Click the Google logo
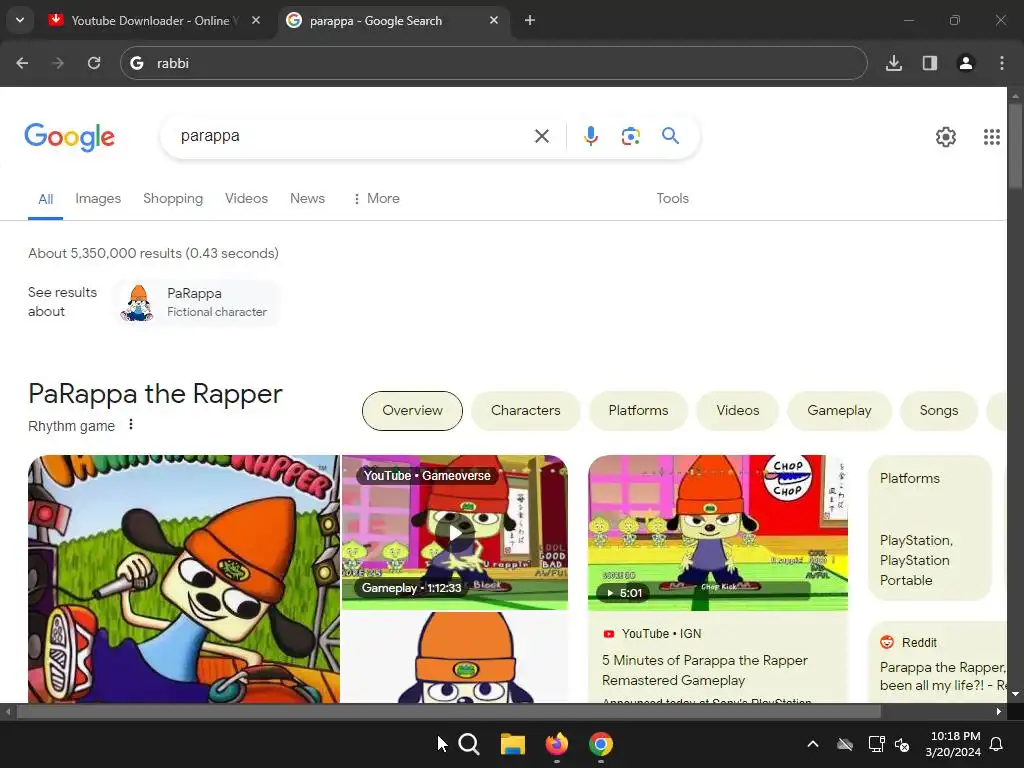 click(70, 137)
